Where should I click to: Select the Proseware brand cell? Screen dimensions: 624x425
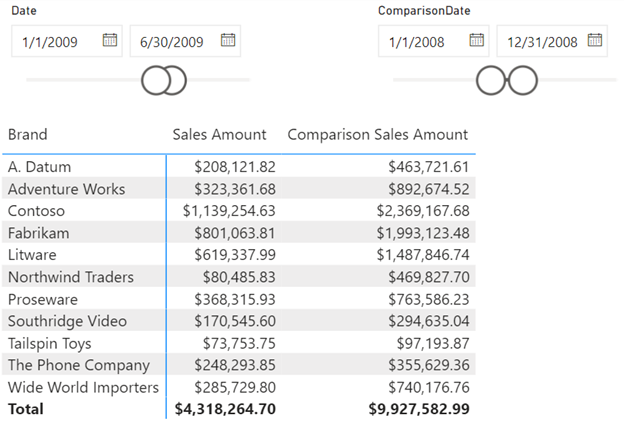point(43,299)
